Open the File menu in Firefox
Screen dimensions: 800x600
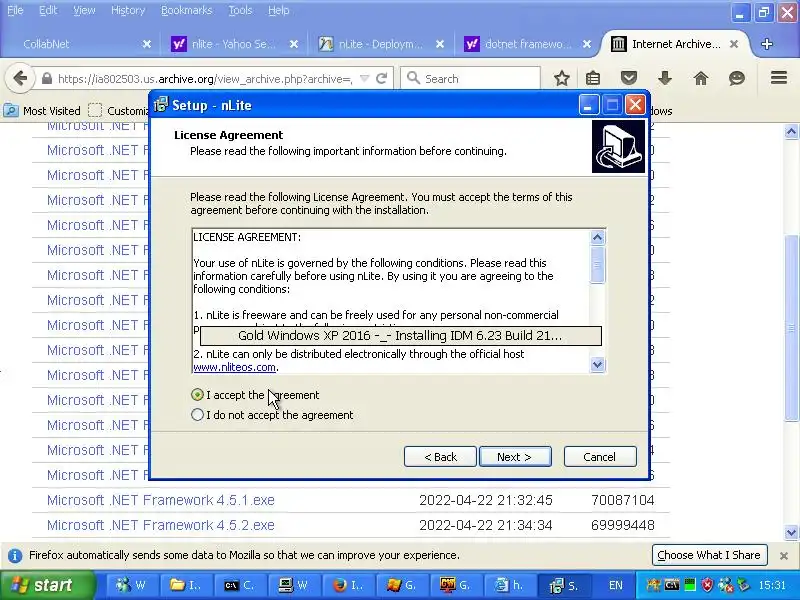[x=15, y=10]
